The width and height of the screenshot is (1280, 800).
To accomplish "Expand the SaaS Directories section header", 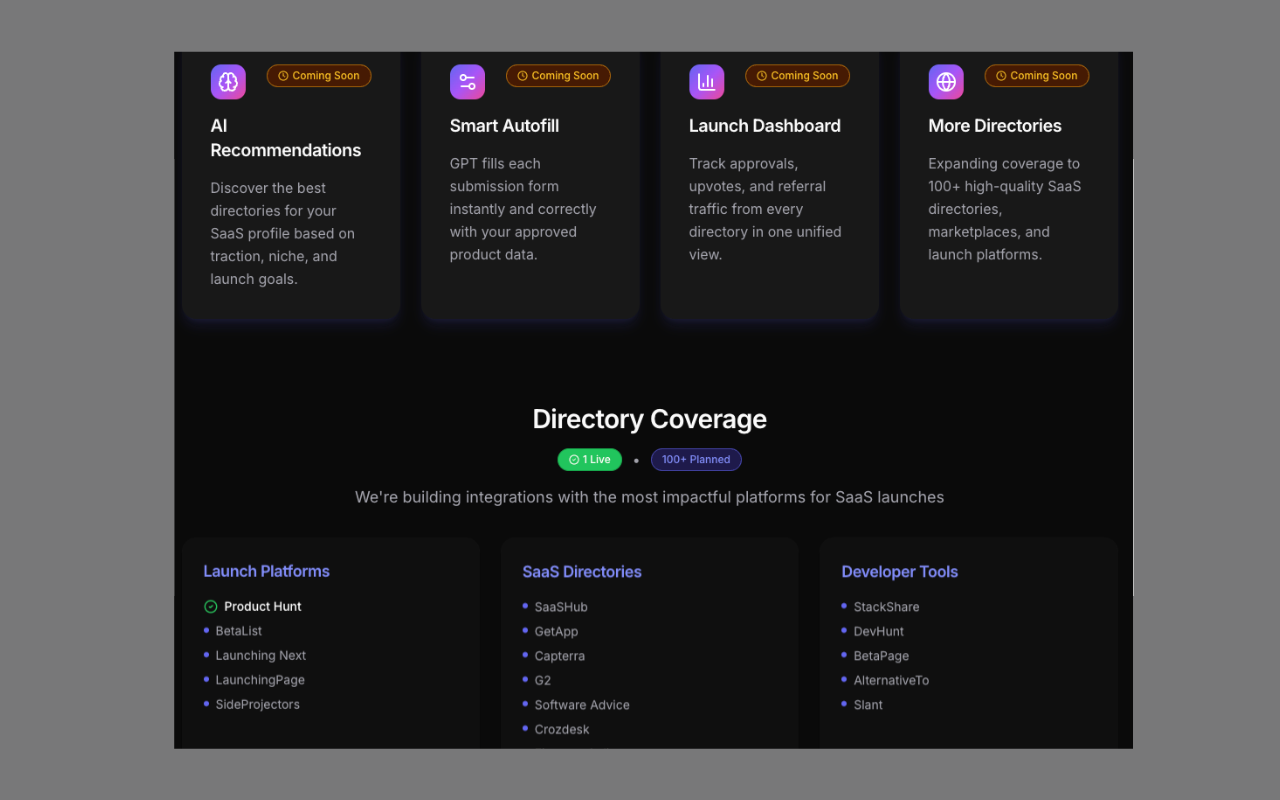I will [582, 571].
